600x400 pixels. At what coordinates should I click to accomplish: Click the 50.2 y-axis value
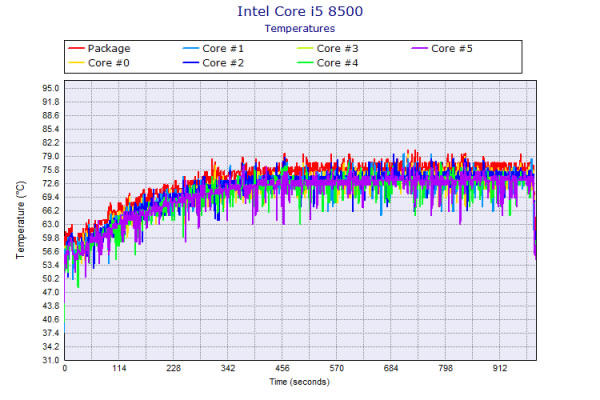tap(51, 279)
